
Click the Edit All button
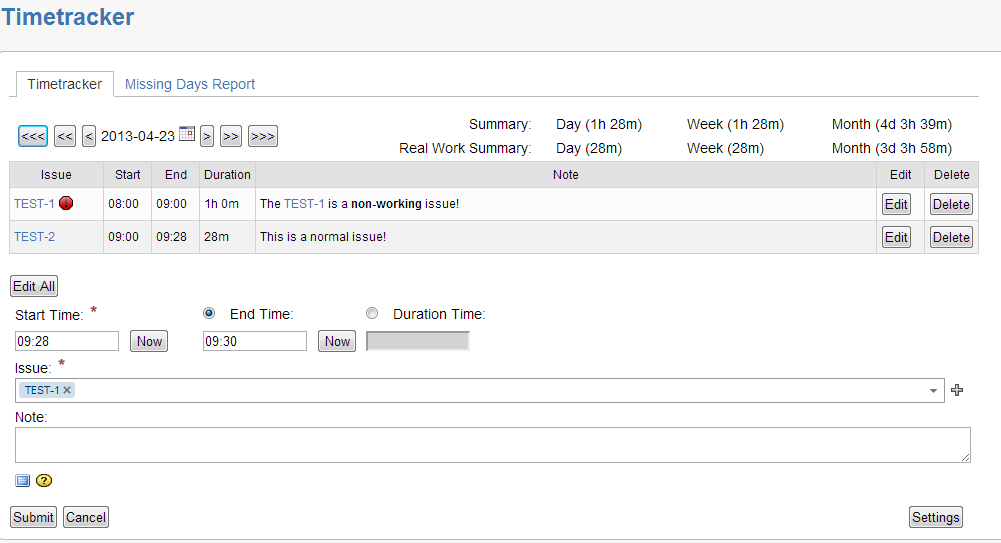click(x=34, y=286)
